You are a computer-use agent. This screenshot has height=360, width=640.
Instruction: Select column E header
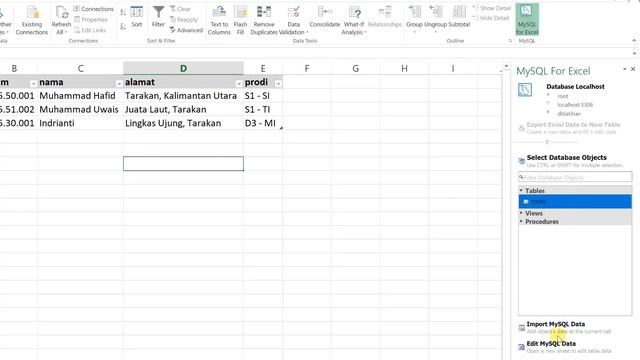[263, 69]
